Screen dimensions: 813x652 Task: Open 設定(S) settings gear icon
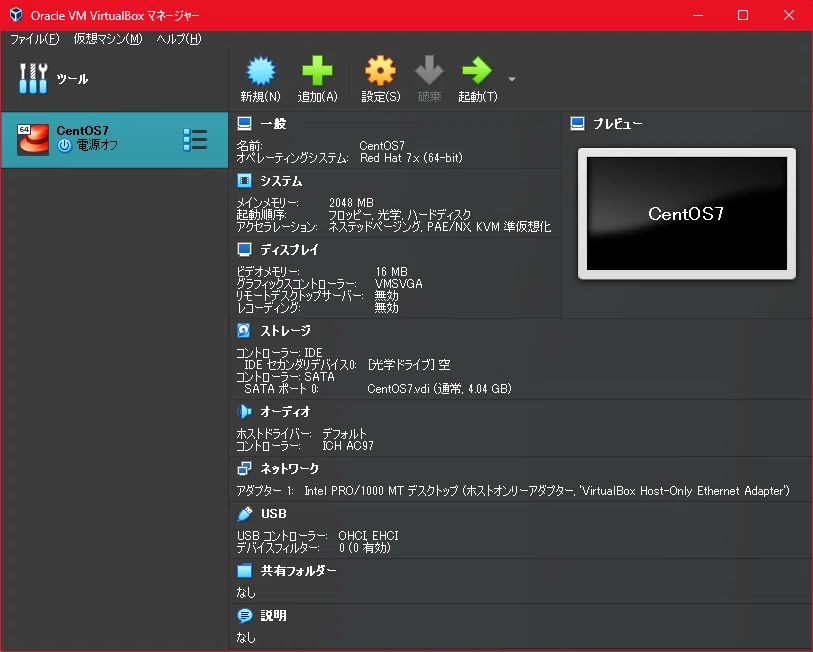click(x=381, y=71)
